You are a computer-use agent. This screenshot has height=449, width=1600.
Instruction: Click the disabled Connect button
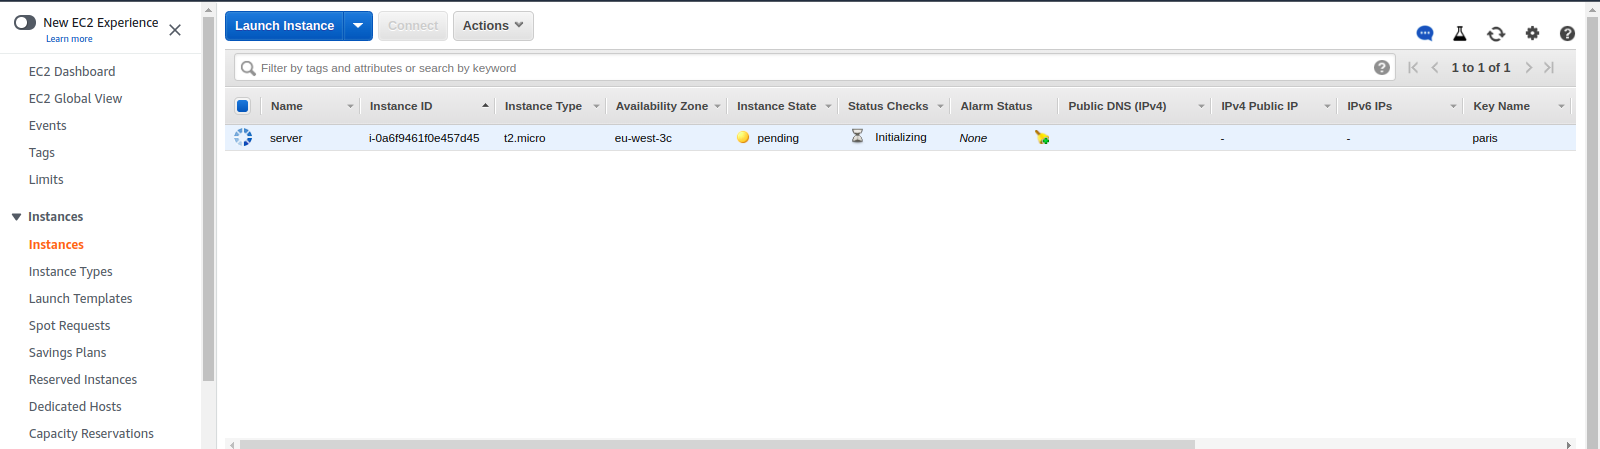point(413,26)
